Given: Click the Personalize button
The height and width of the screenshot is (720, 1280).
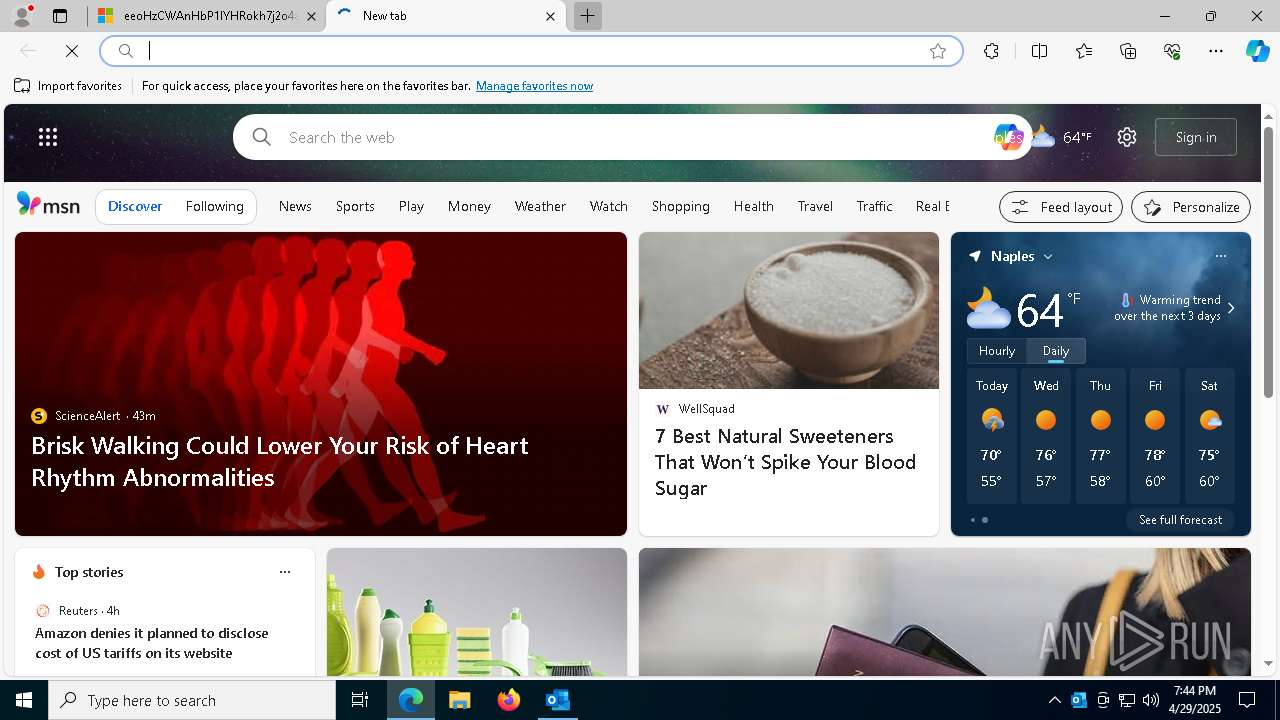Looking at the screenshot, I should [x=1191, y=207].
